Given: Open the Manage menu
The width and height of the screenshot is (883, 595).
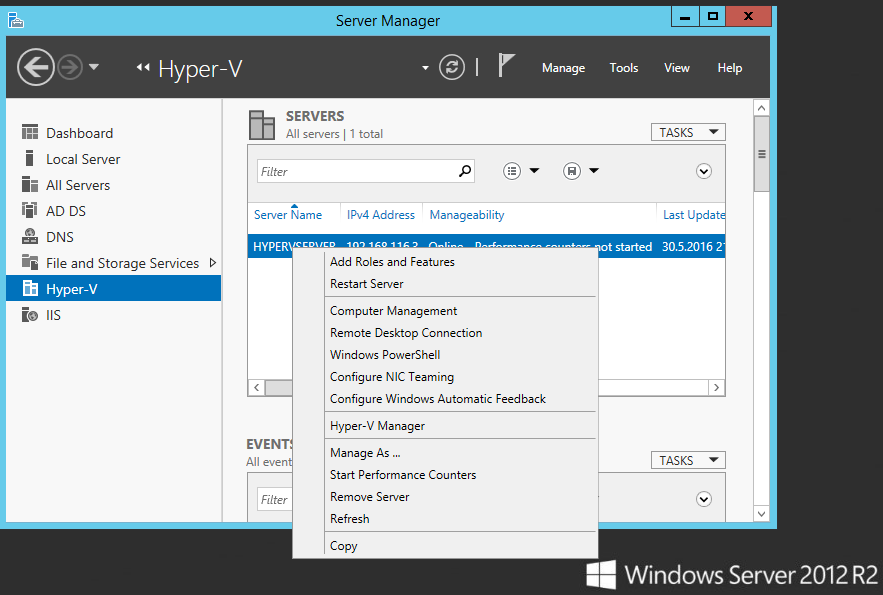Looking at the screenshot, I should click(563, 68).
